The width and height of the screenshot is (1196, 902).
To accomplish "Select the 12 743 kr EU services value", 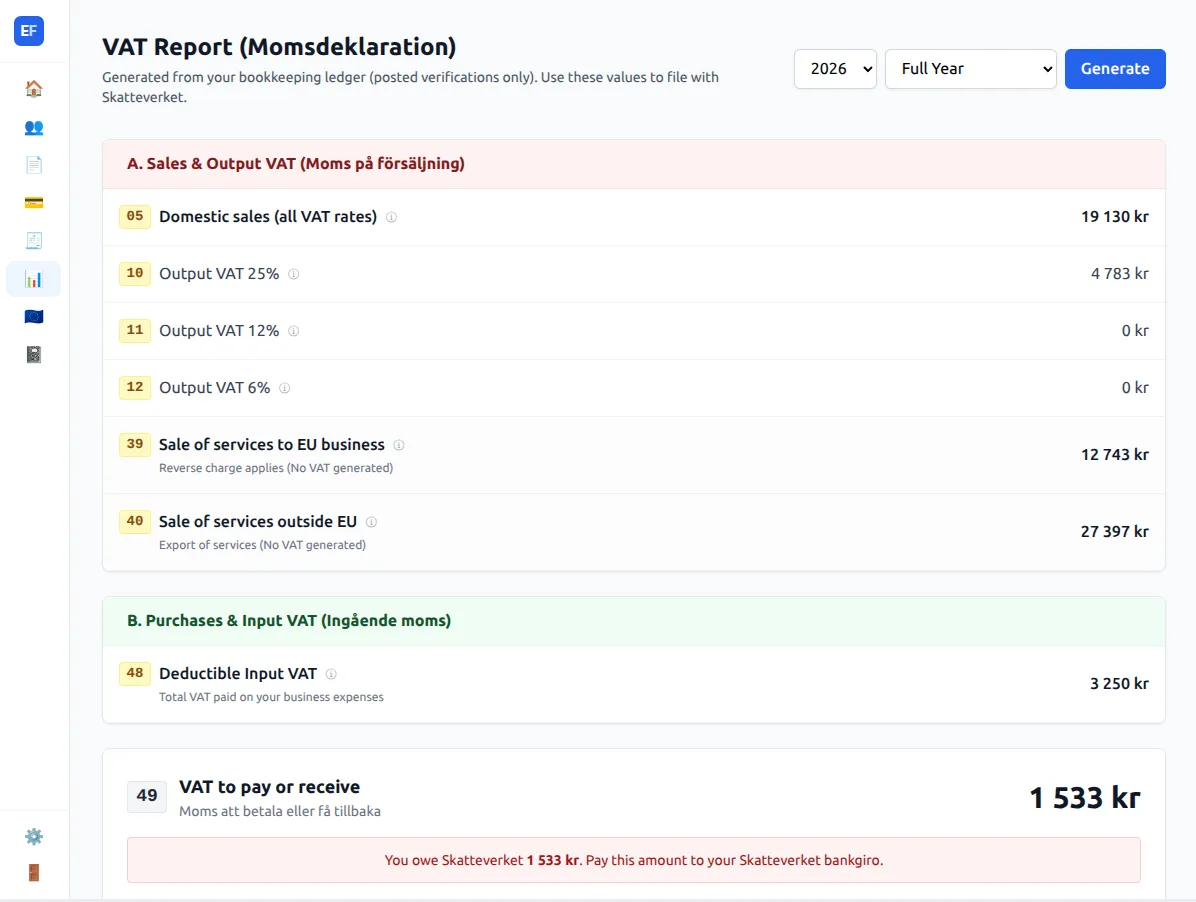I will coord(1114,454).
